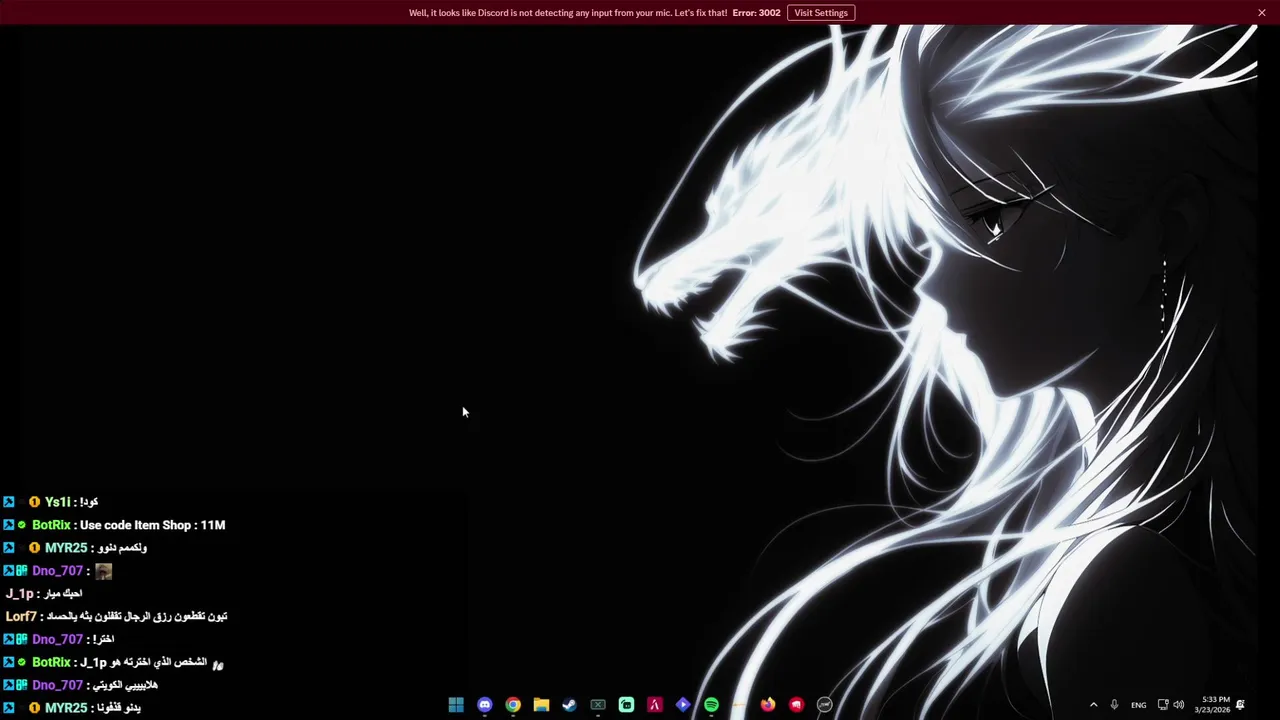The height and width of the screenshot is (720, 1280).
Task: Switch the ENG input language
Action: pyautogui.click(x=1139, y=705)
